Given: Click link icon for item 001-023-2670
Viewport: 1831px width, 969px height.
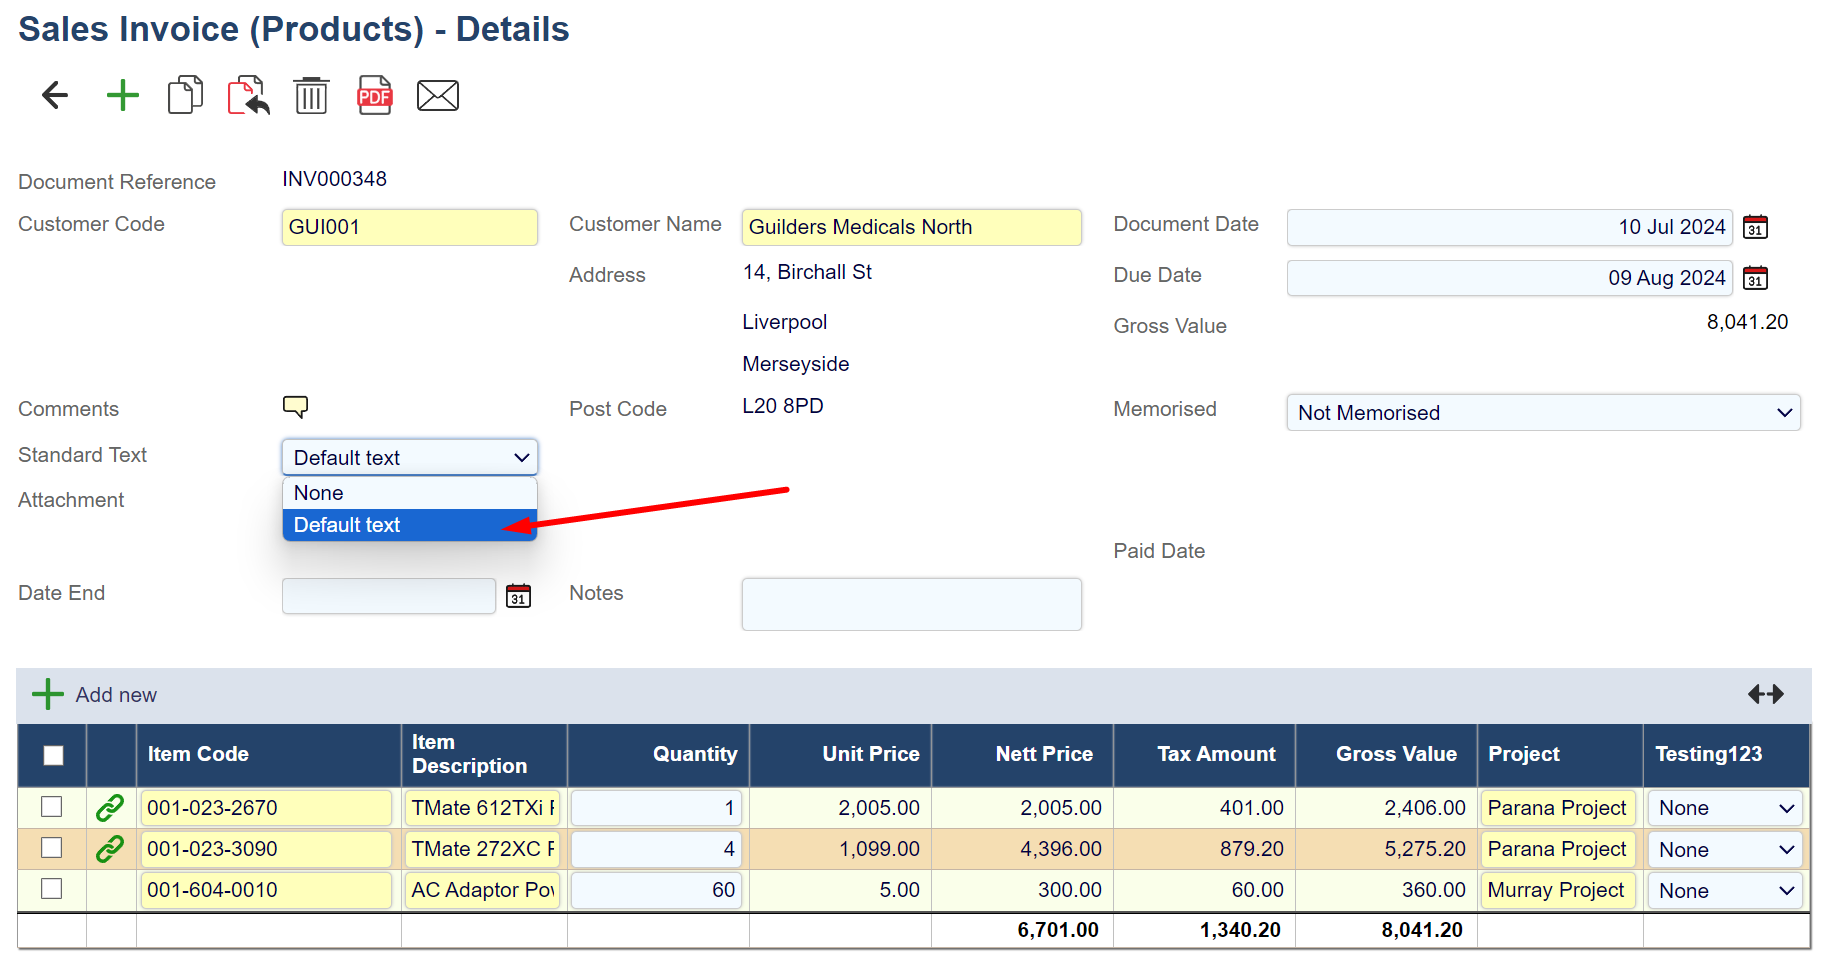Looking at the screenshot, I should click(110, 808).
